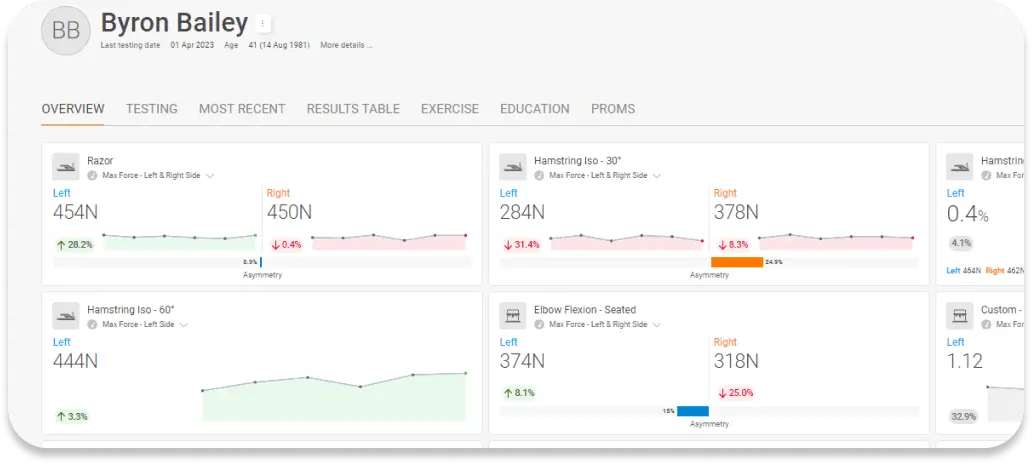Open the three-dot menu beside Byron Bailey
1032x464 pixels.
pyautogui.click(x=262, y=23)
